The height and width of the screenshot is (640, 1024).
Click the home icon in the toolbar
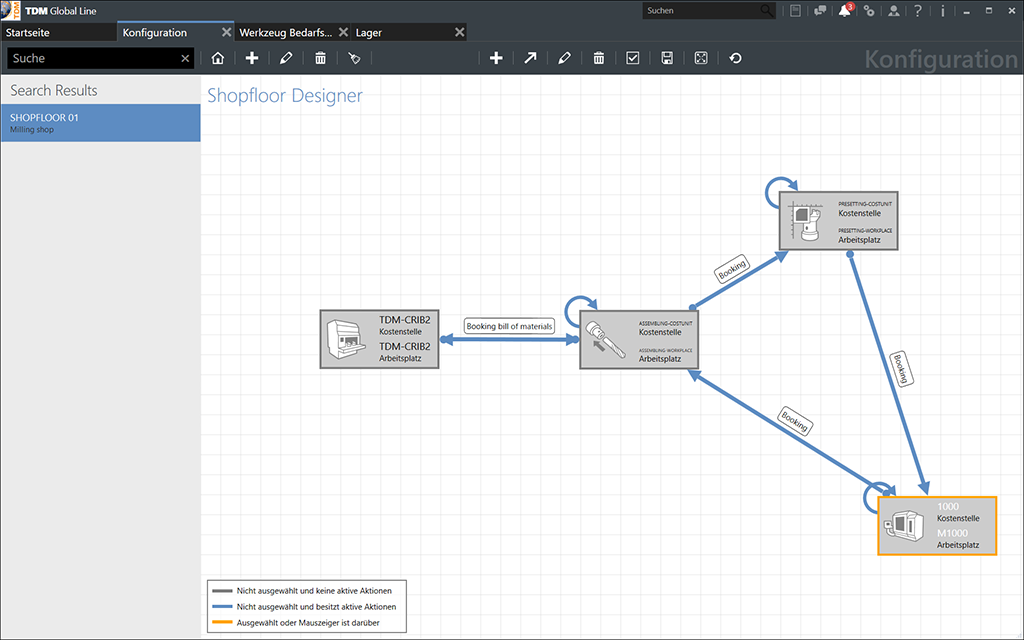pyautogui.click(x=217, y=58)
